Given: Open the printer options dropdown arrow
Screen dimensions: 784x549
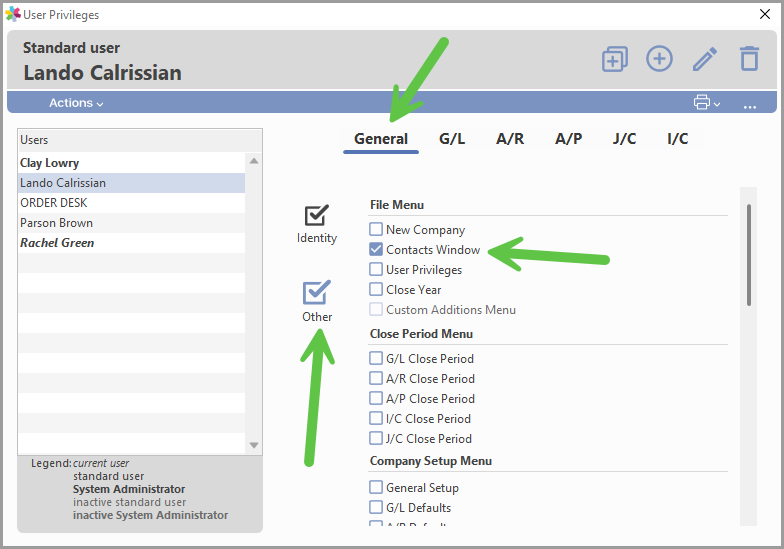Looking at the screenshot, I should pyautogui.click(x=717, y=104).
